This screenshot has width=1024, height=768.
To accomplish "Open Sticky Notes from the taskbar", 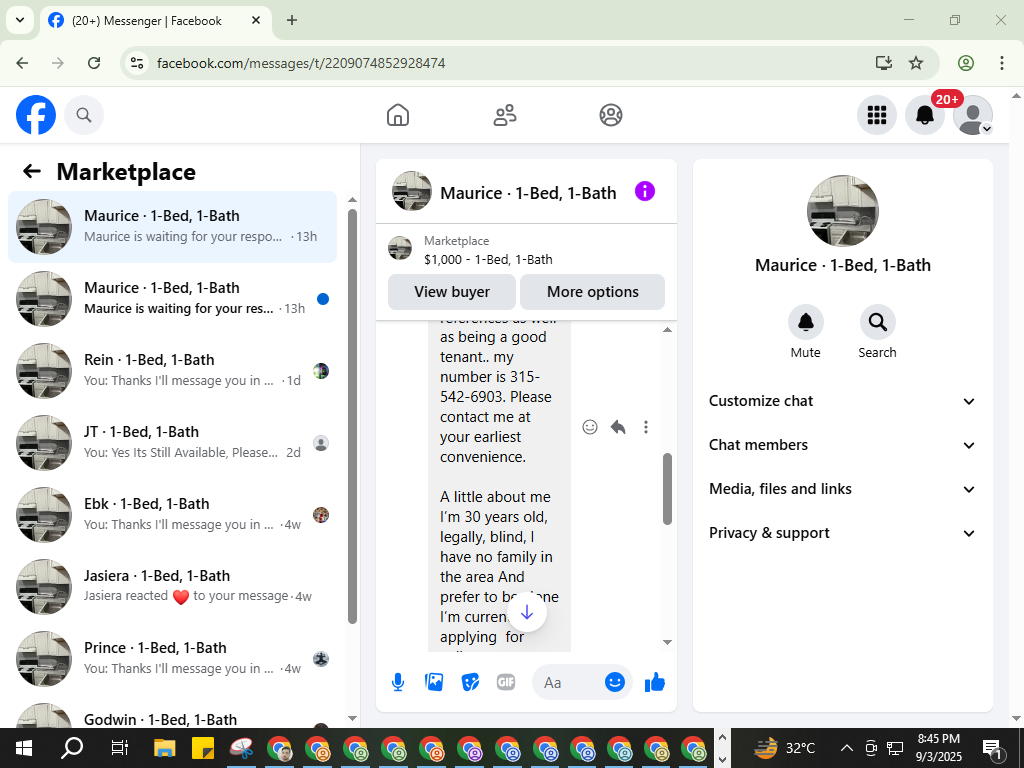I will click(x=203, y=748).
